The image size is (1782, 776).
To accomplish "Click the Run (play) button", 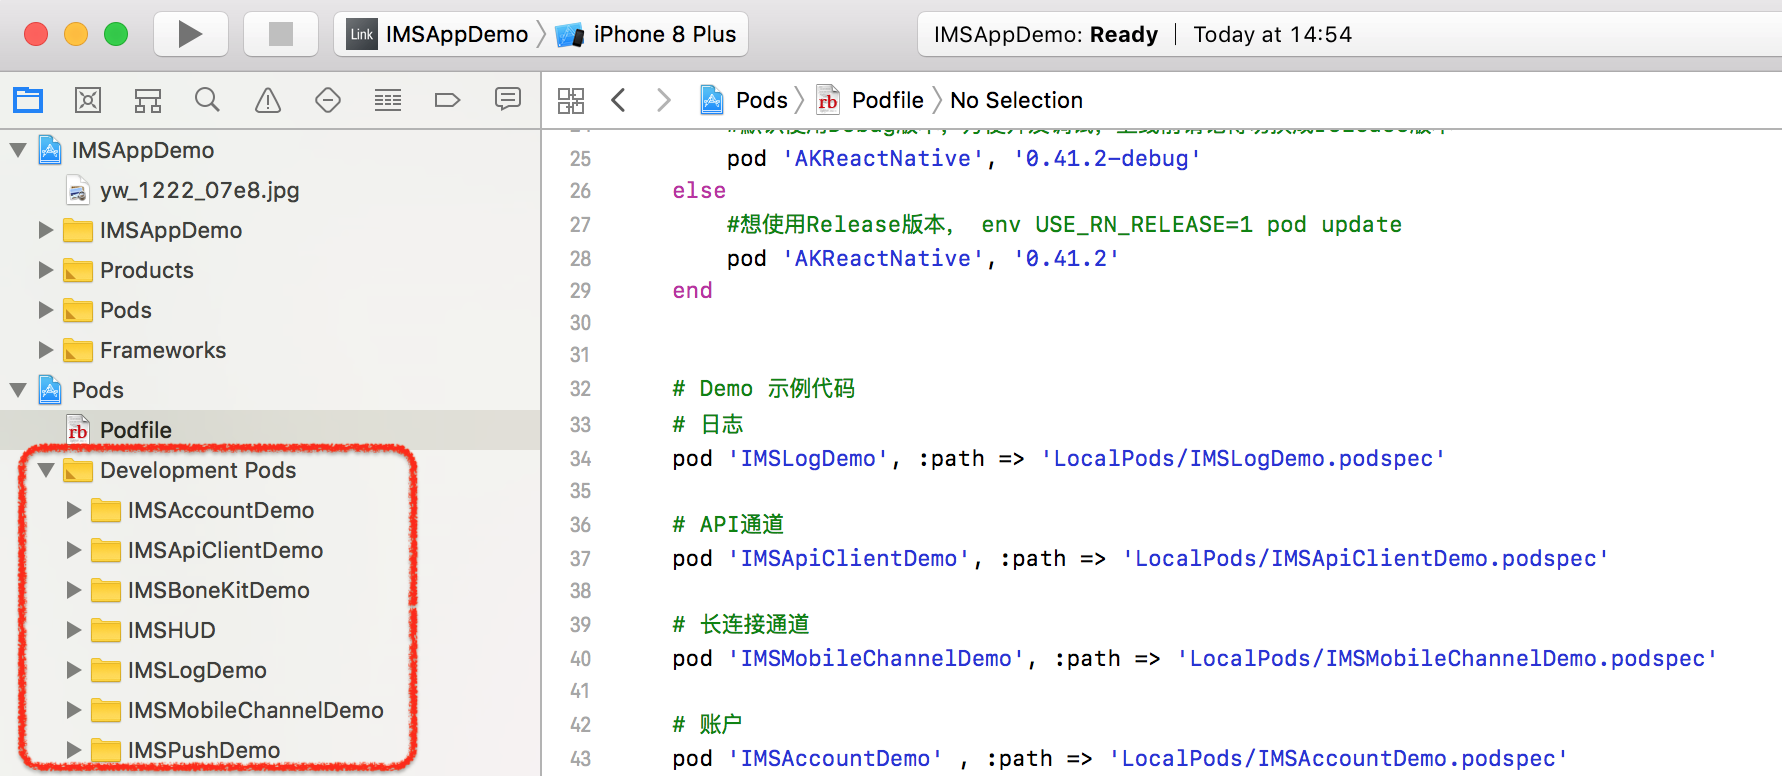I will pyautogui.click(x=190, y=34).
